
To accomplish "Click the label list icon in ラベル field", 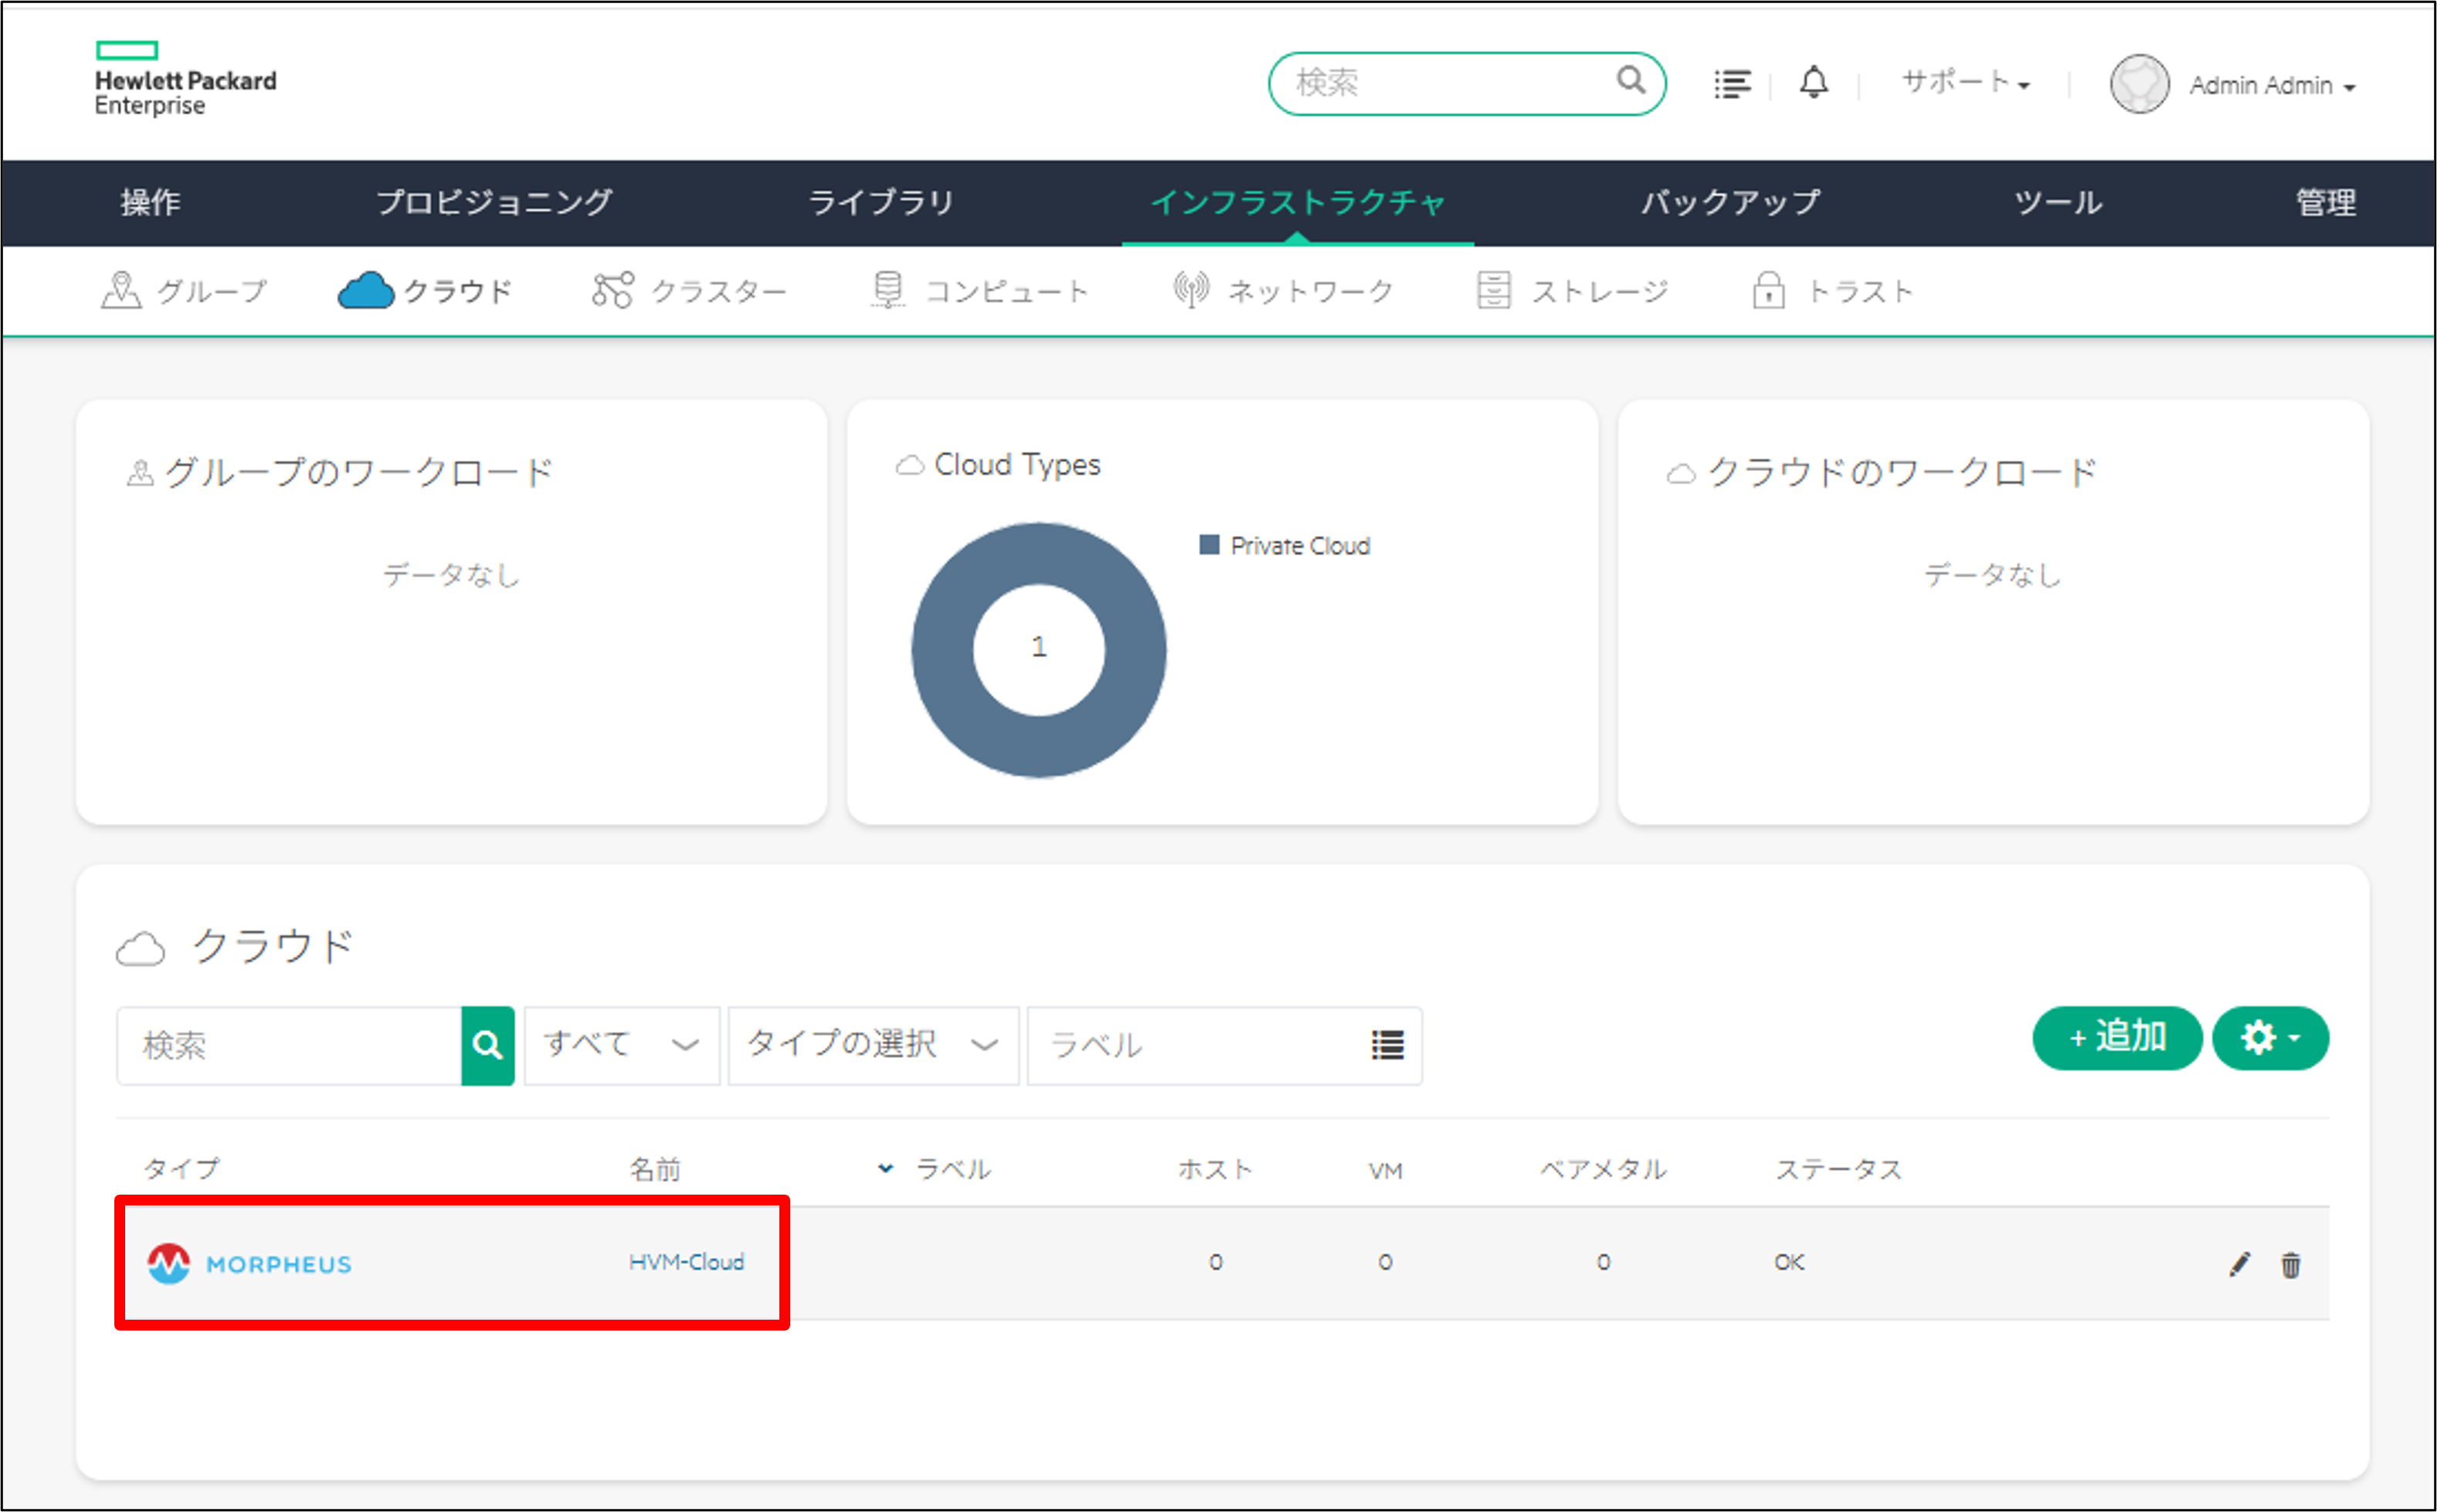I will 1387,1045.
